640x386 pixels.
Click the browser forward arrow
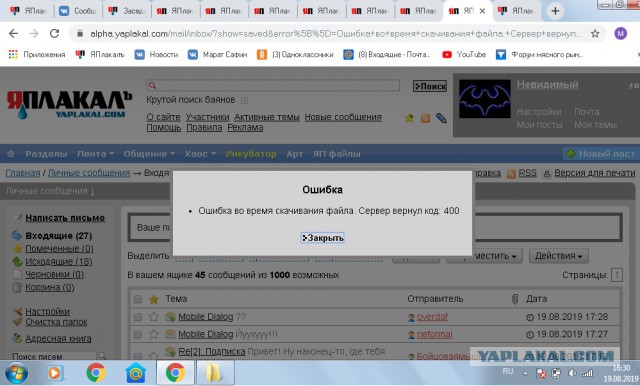tap(34, 33)
